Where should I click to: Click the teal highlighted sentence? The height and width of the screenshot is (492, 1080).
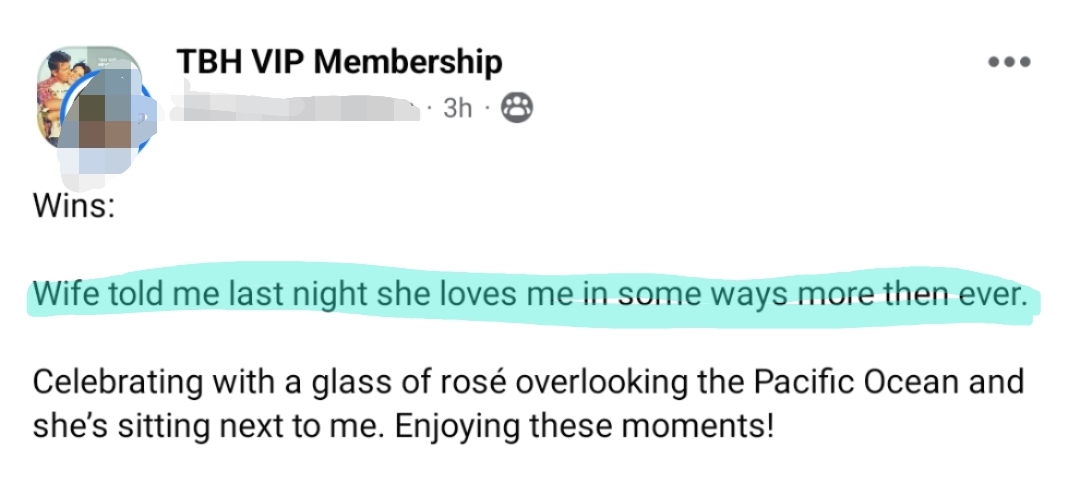coord(530,296)
